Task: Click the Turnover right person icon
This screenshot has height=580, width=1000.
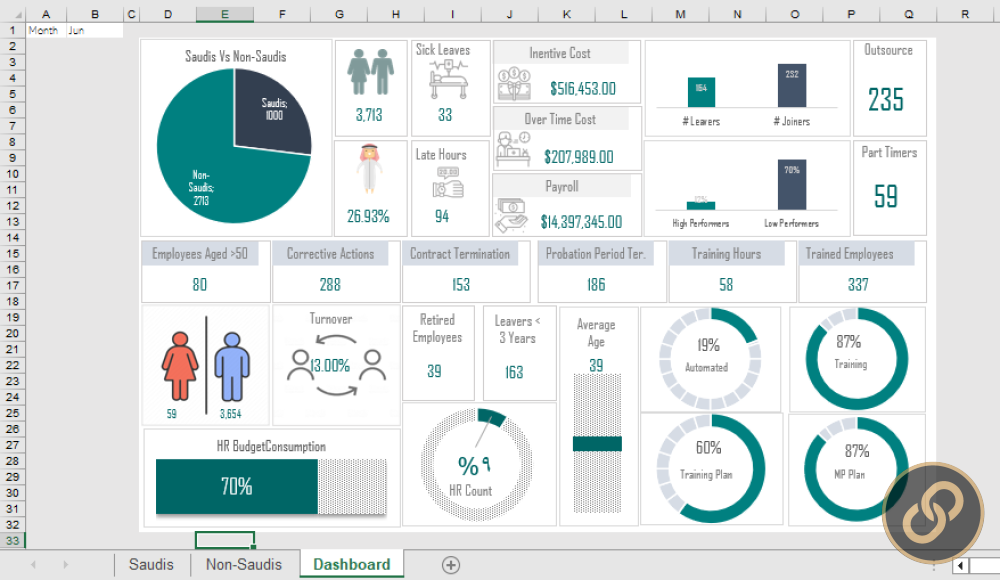Action: [372, 365]
